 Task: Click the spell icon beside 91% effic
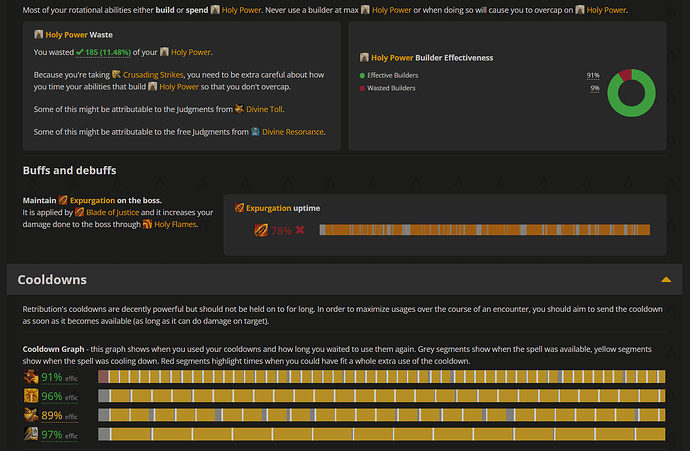click(32, 377)
